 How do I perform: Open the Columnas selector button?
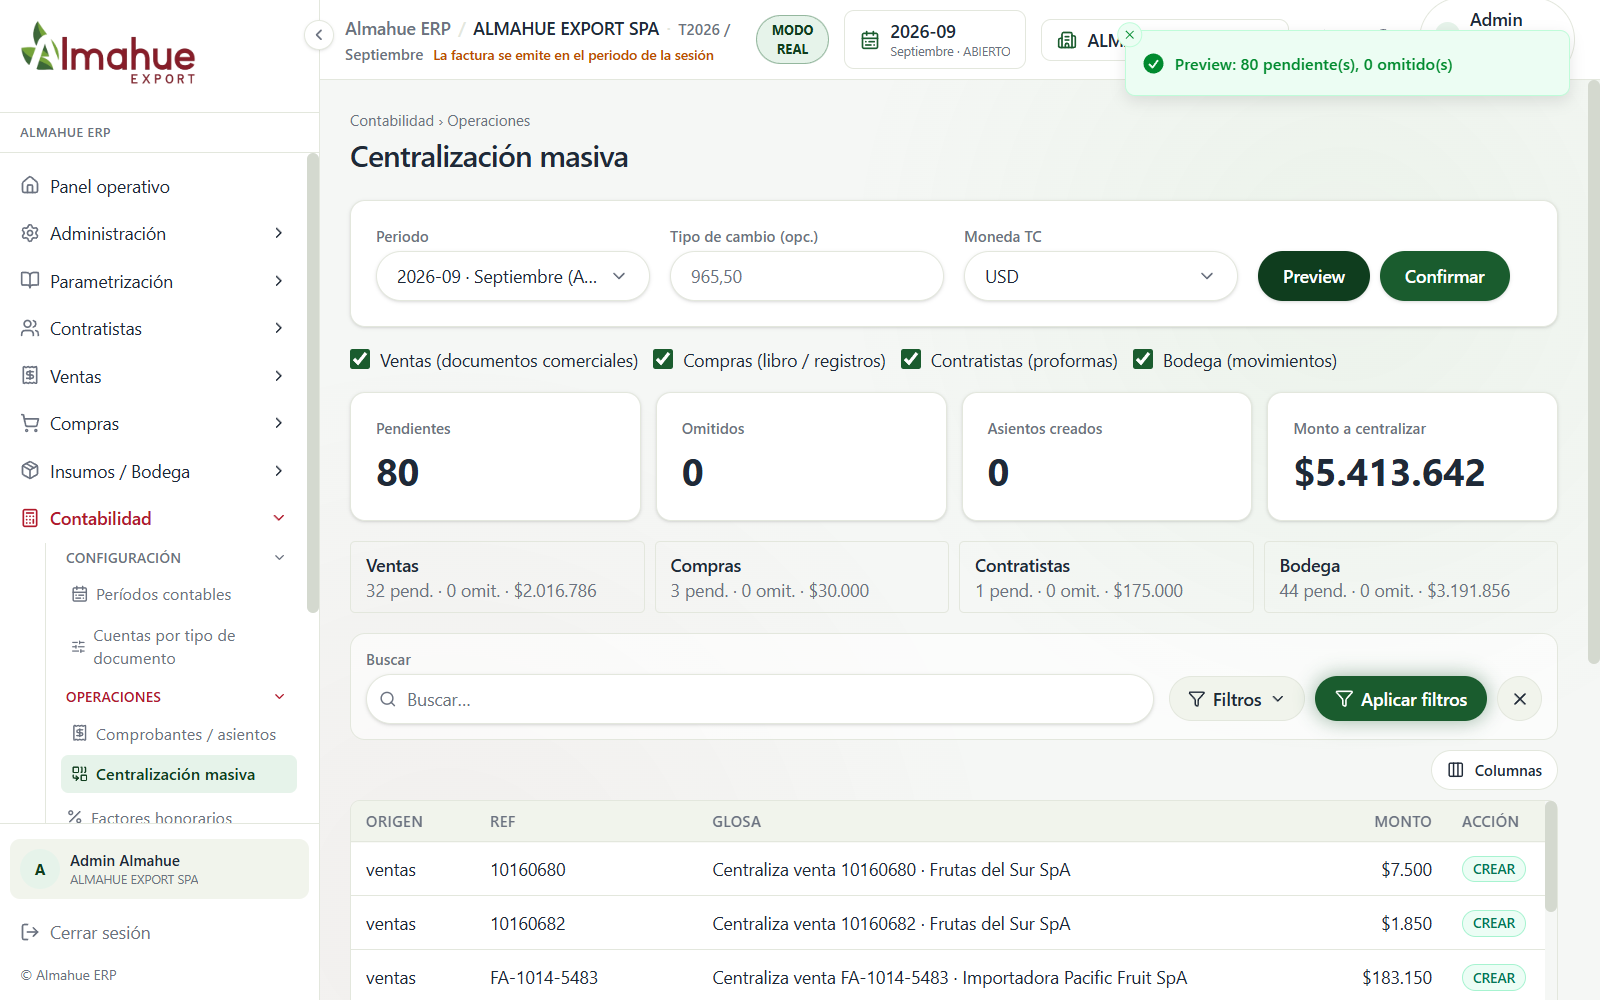point(1494,770)
